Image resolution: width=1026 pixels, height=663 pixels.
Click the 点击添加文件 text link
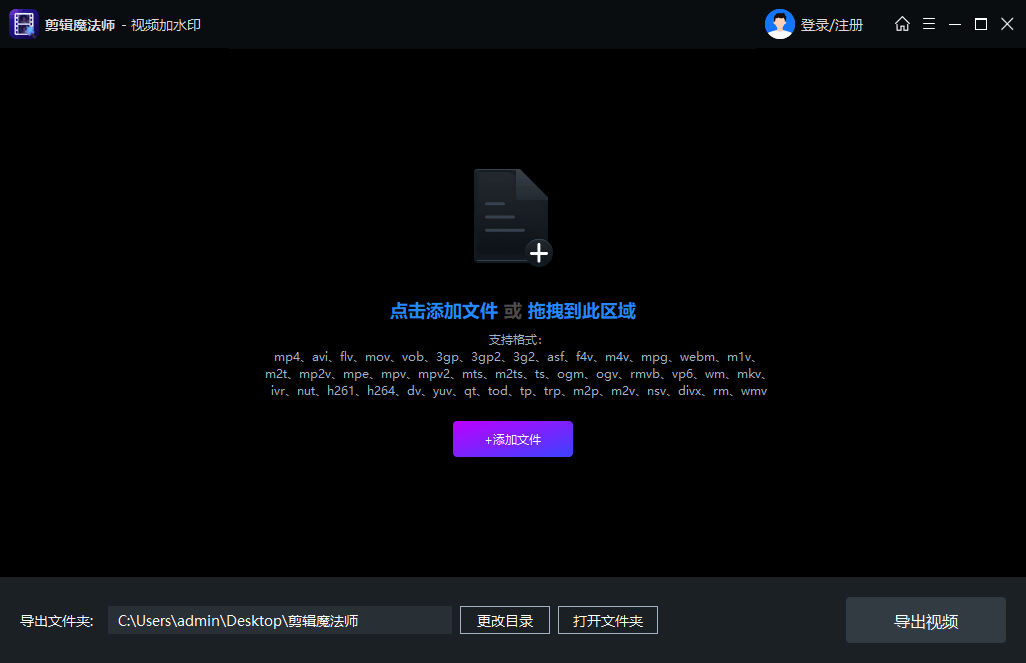443,311
